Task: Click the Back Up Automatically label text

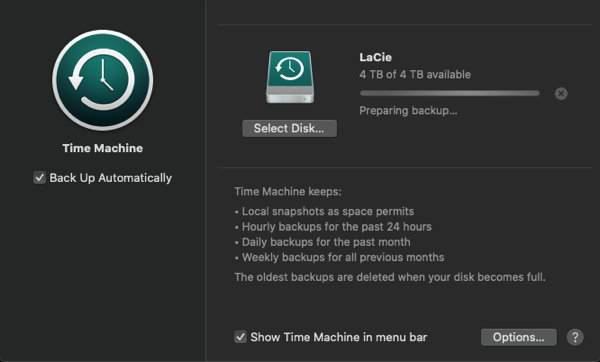Action: [111, 178]
